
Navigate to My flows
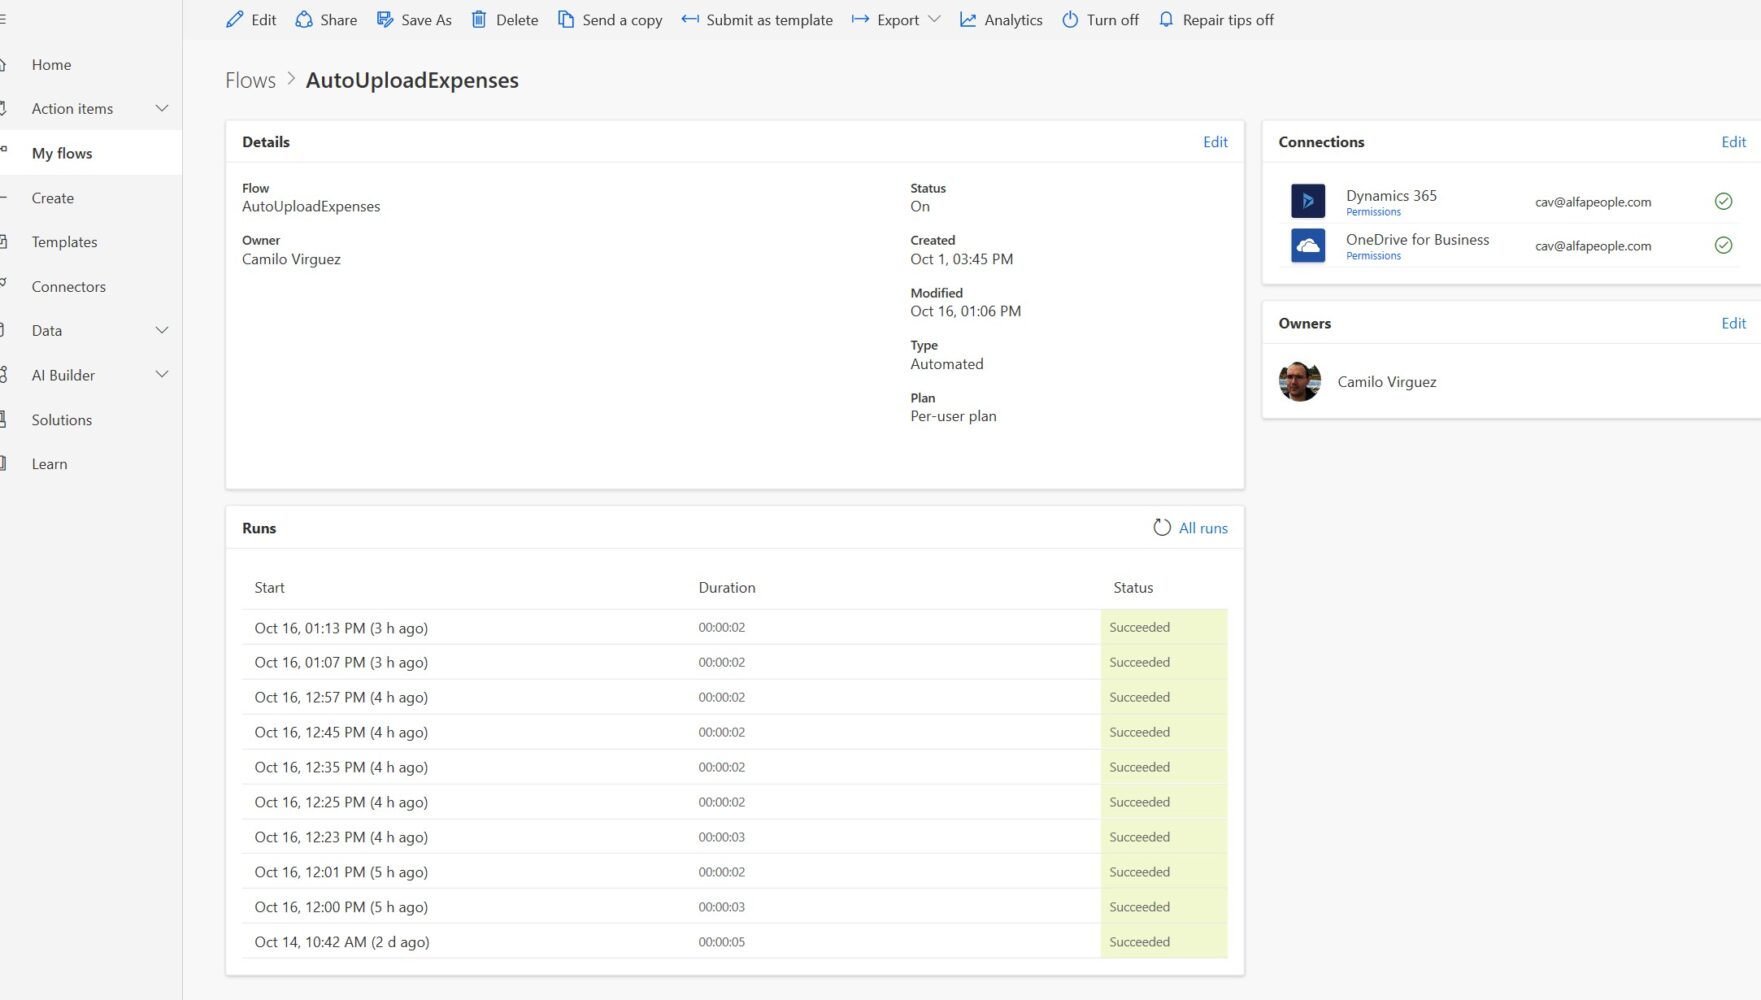click(62, 152)
